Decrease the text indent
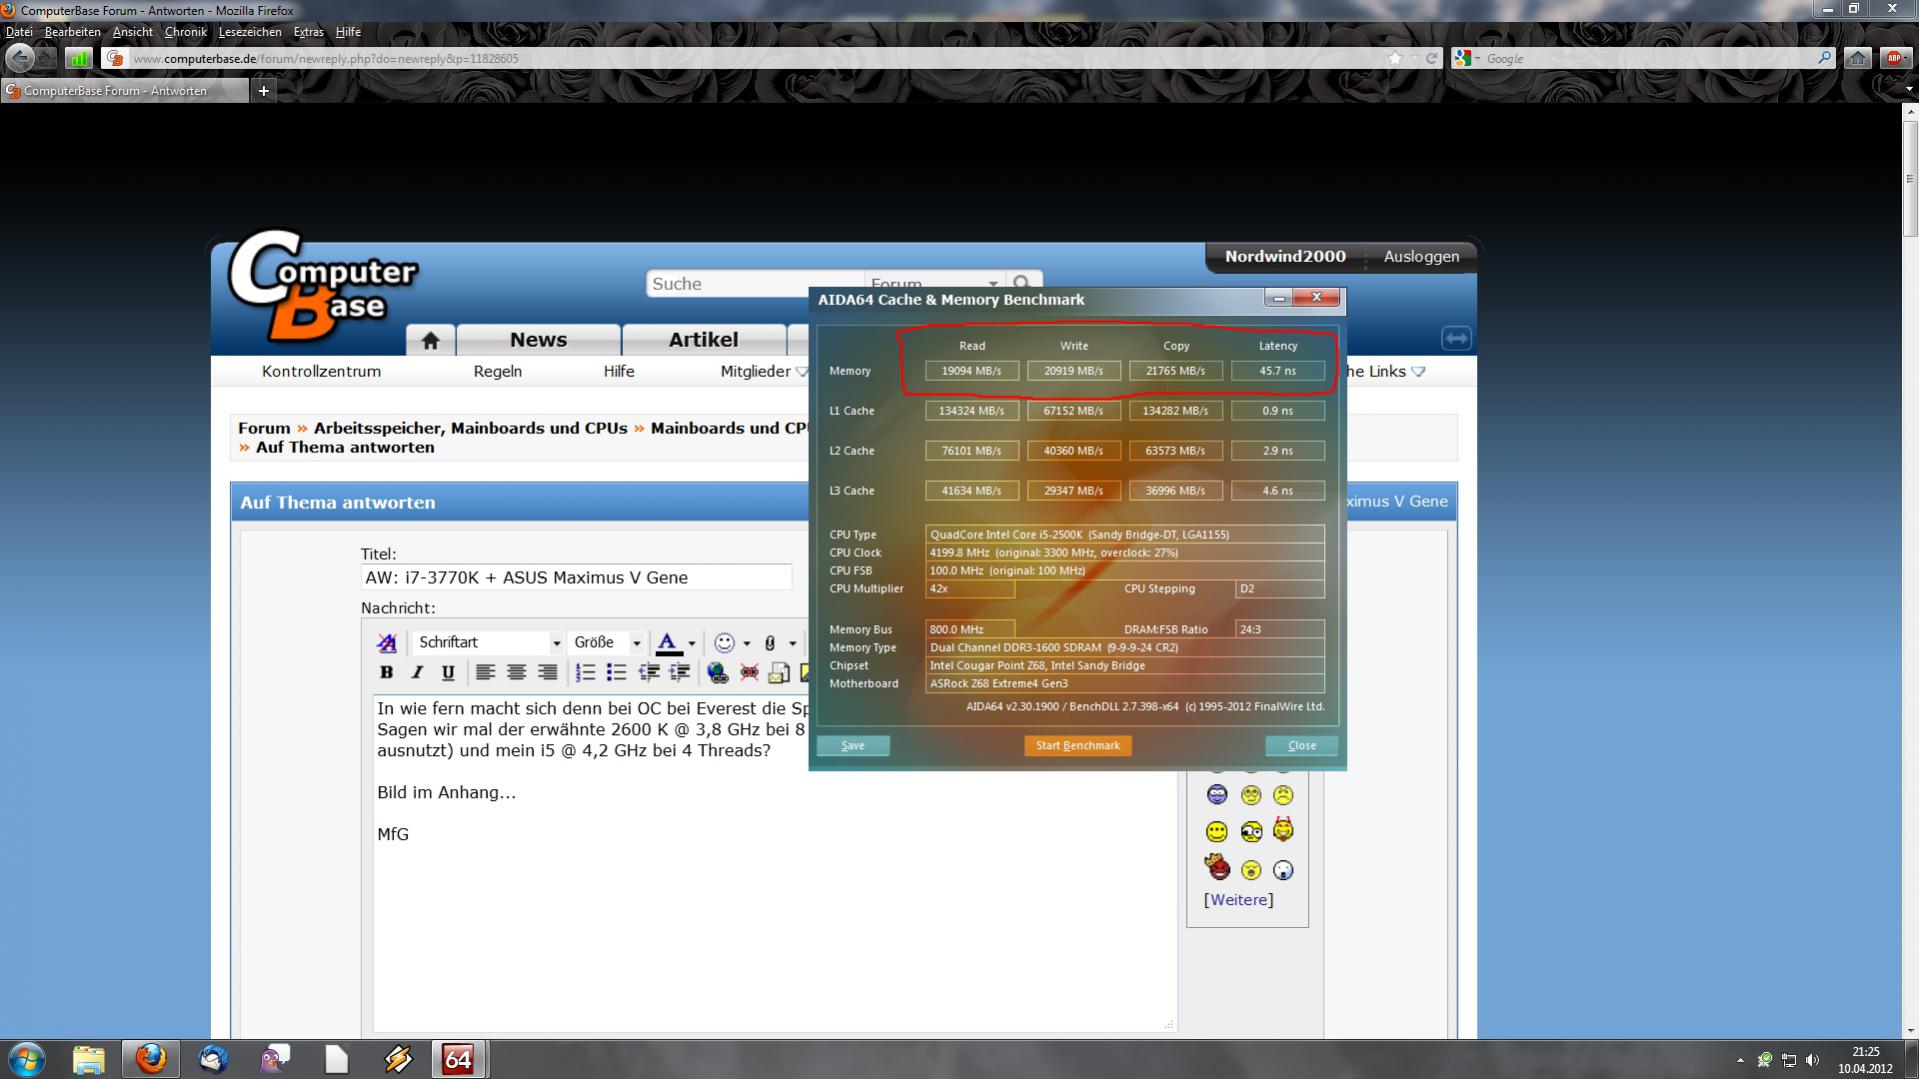The width and height of the screenshot is (1919, 1079). [x=648, y=673]
